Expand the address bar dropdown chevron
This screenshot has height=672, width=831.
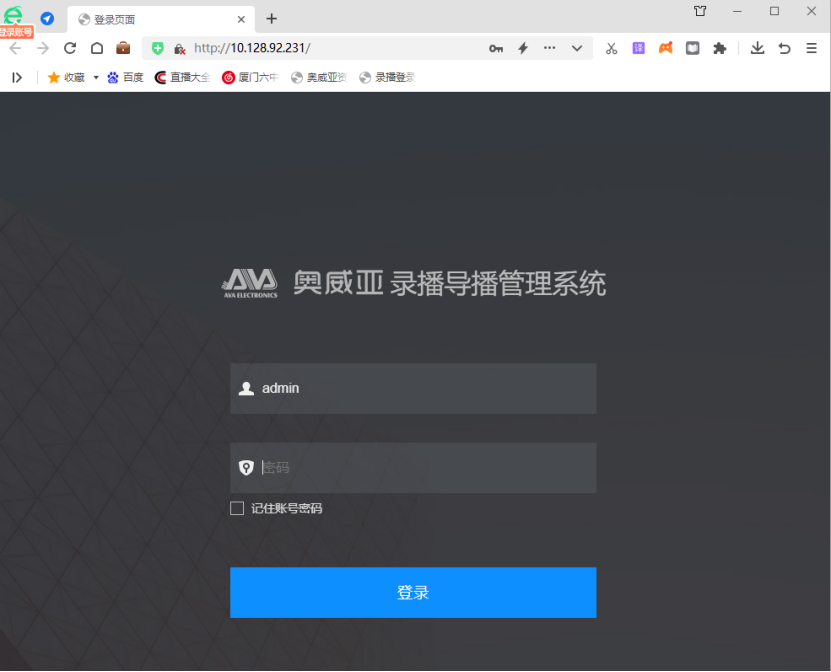(x=577, y=48)
